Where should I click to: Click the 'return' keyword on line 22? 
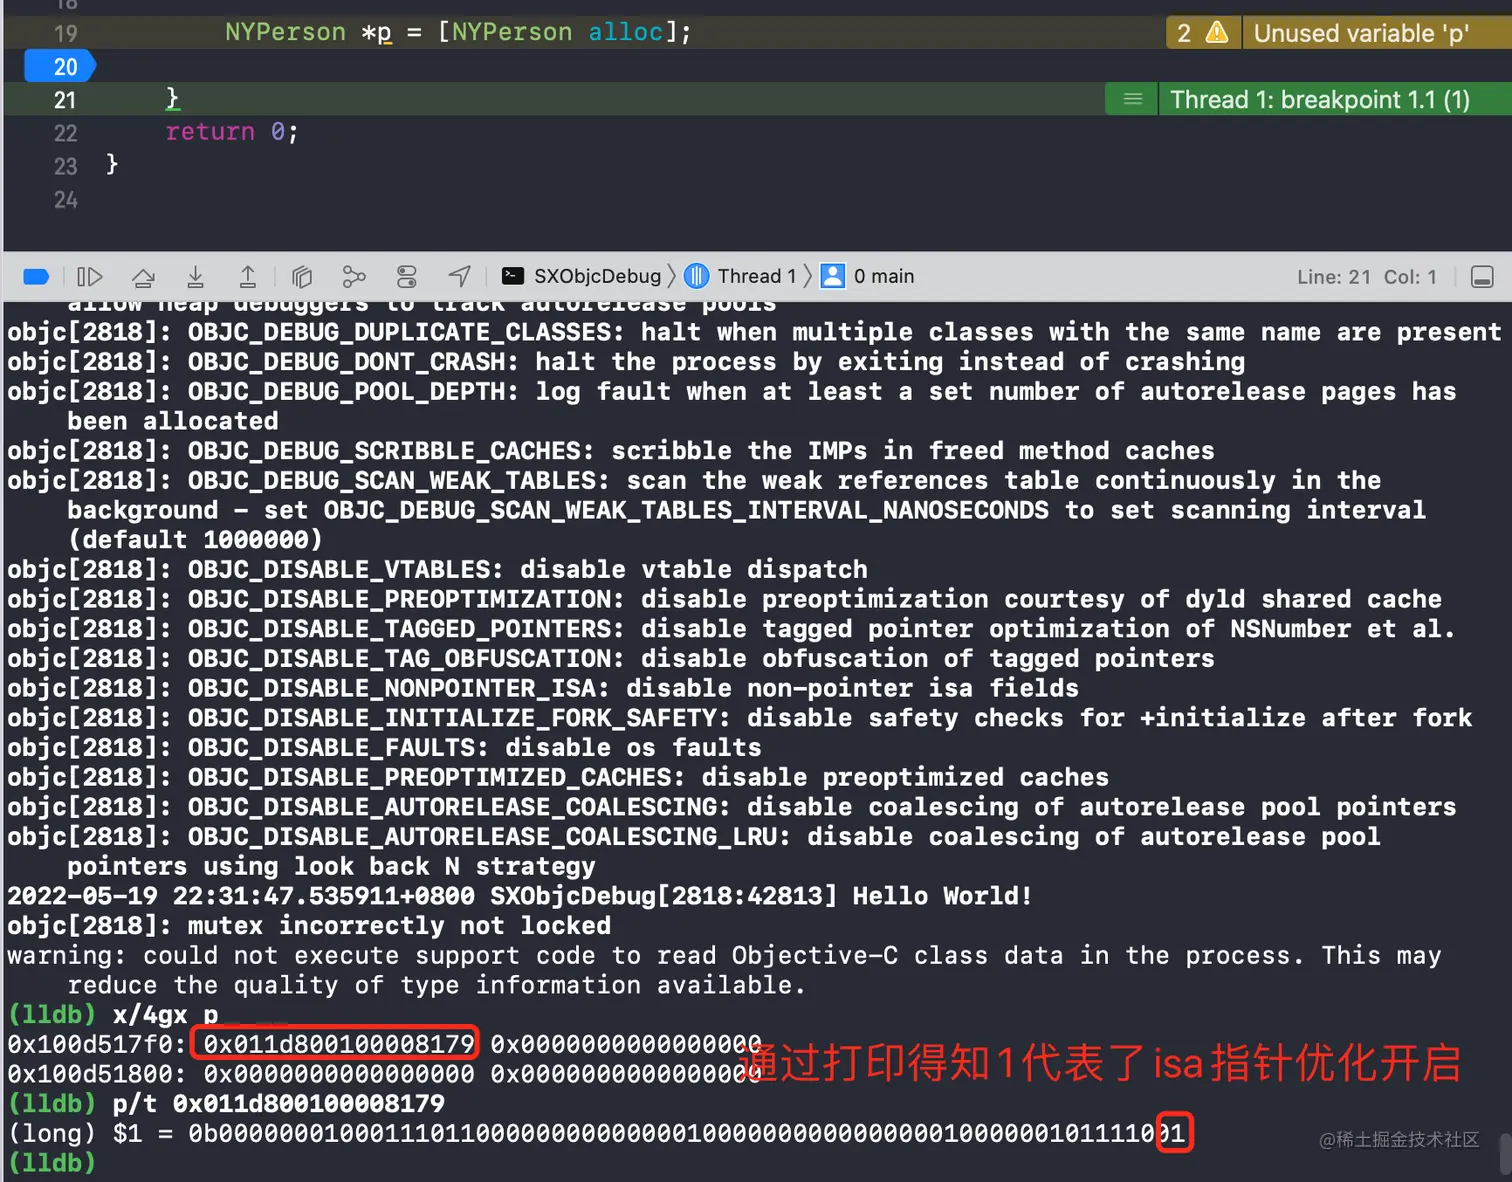click(210, 132)
